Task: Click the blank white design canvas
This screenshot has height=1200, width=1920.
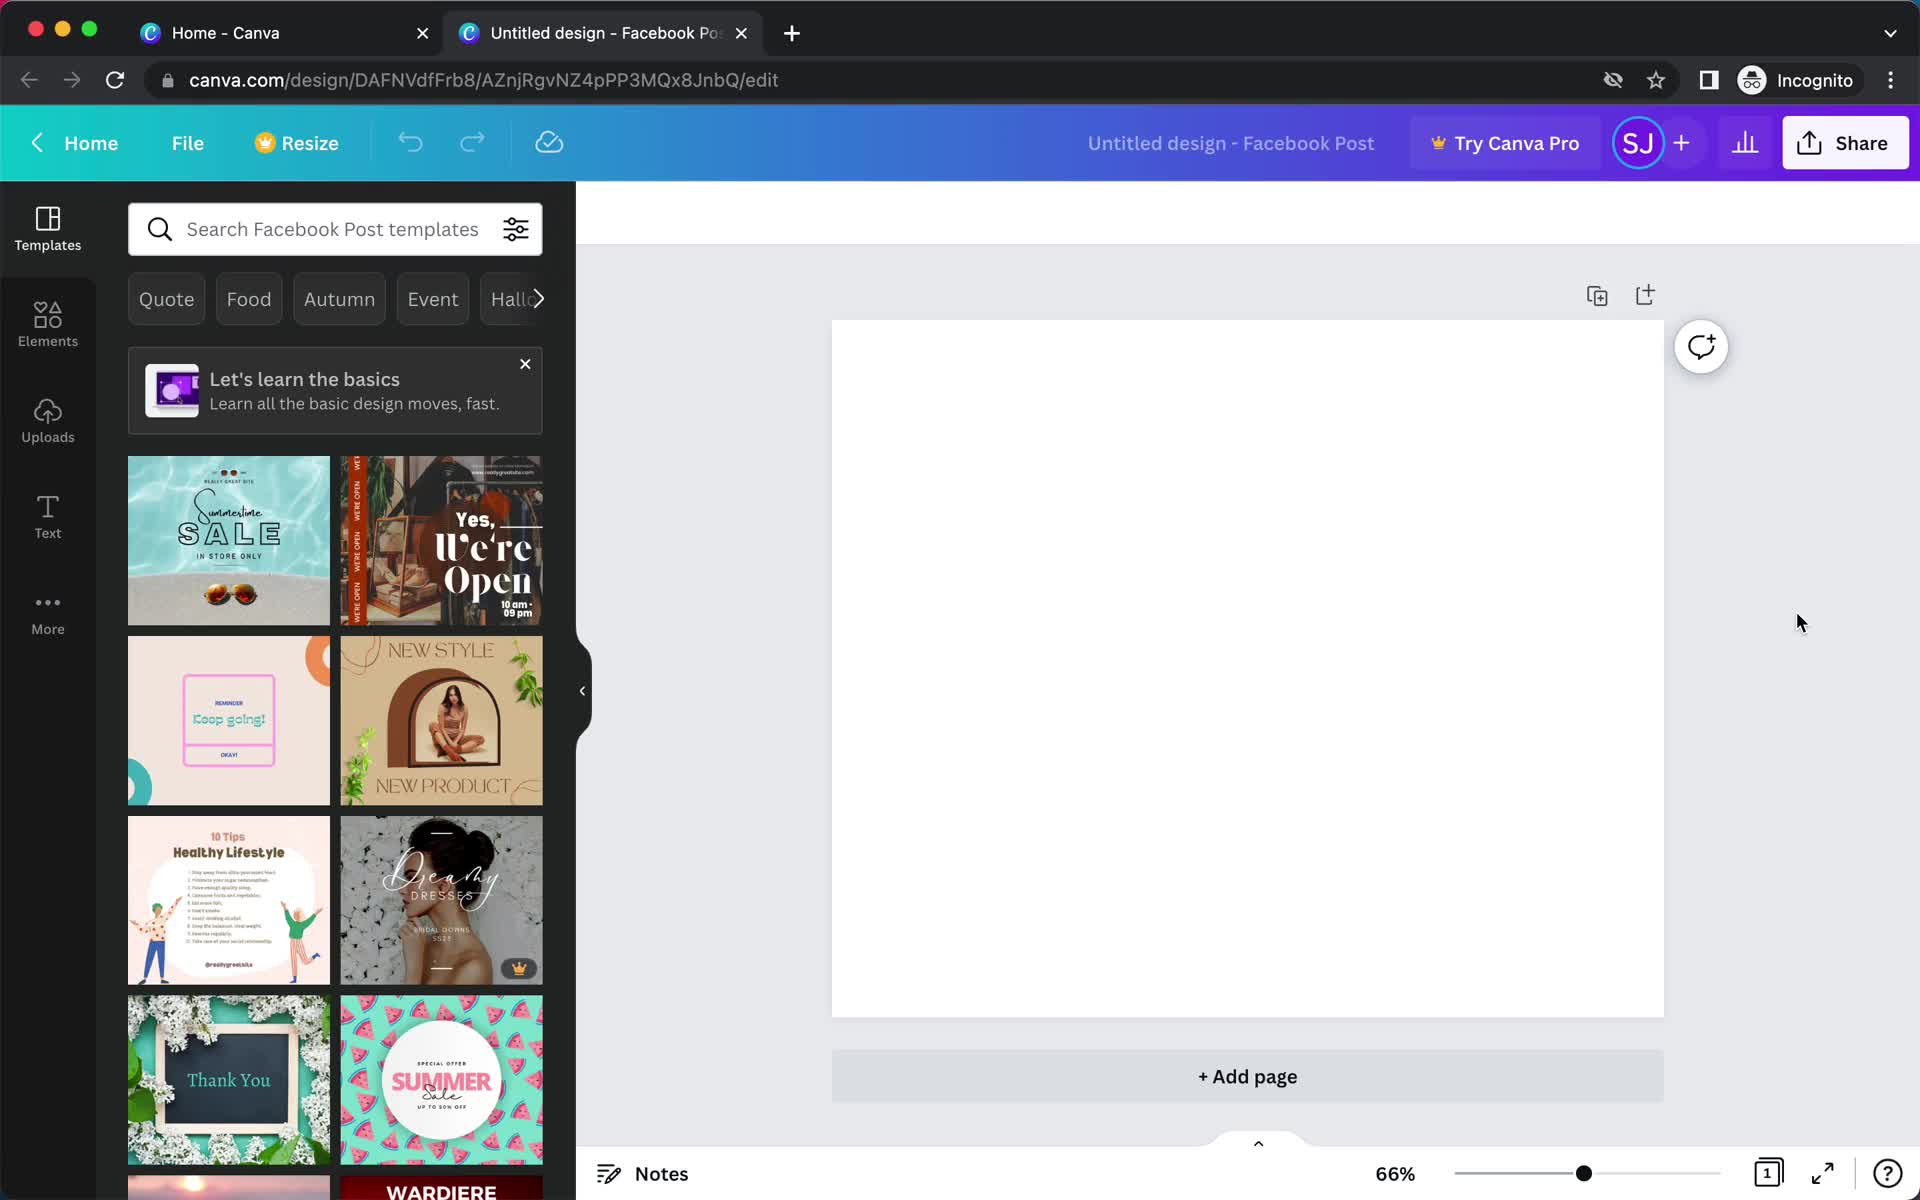Action: coord(1248,668)
